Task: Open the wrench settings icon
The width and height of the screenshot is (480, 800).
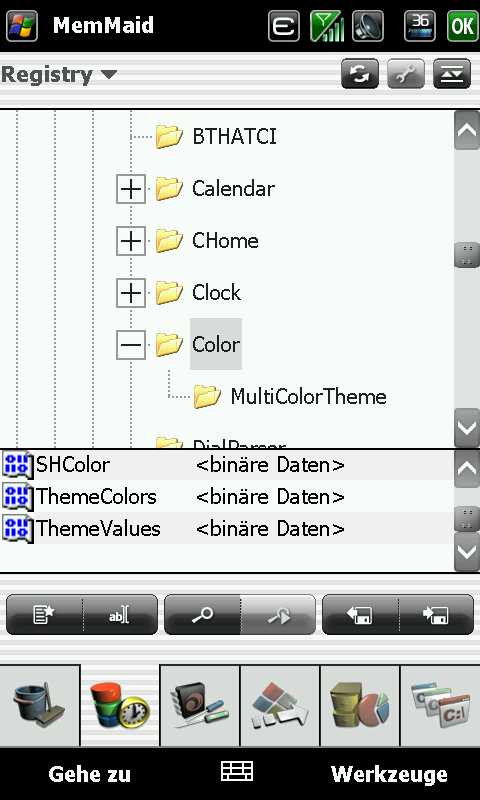Action: (406, 74)
